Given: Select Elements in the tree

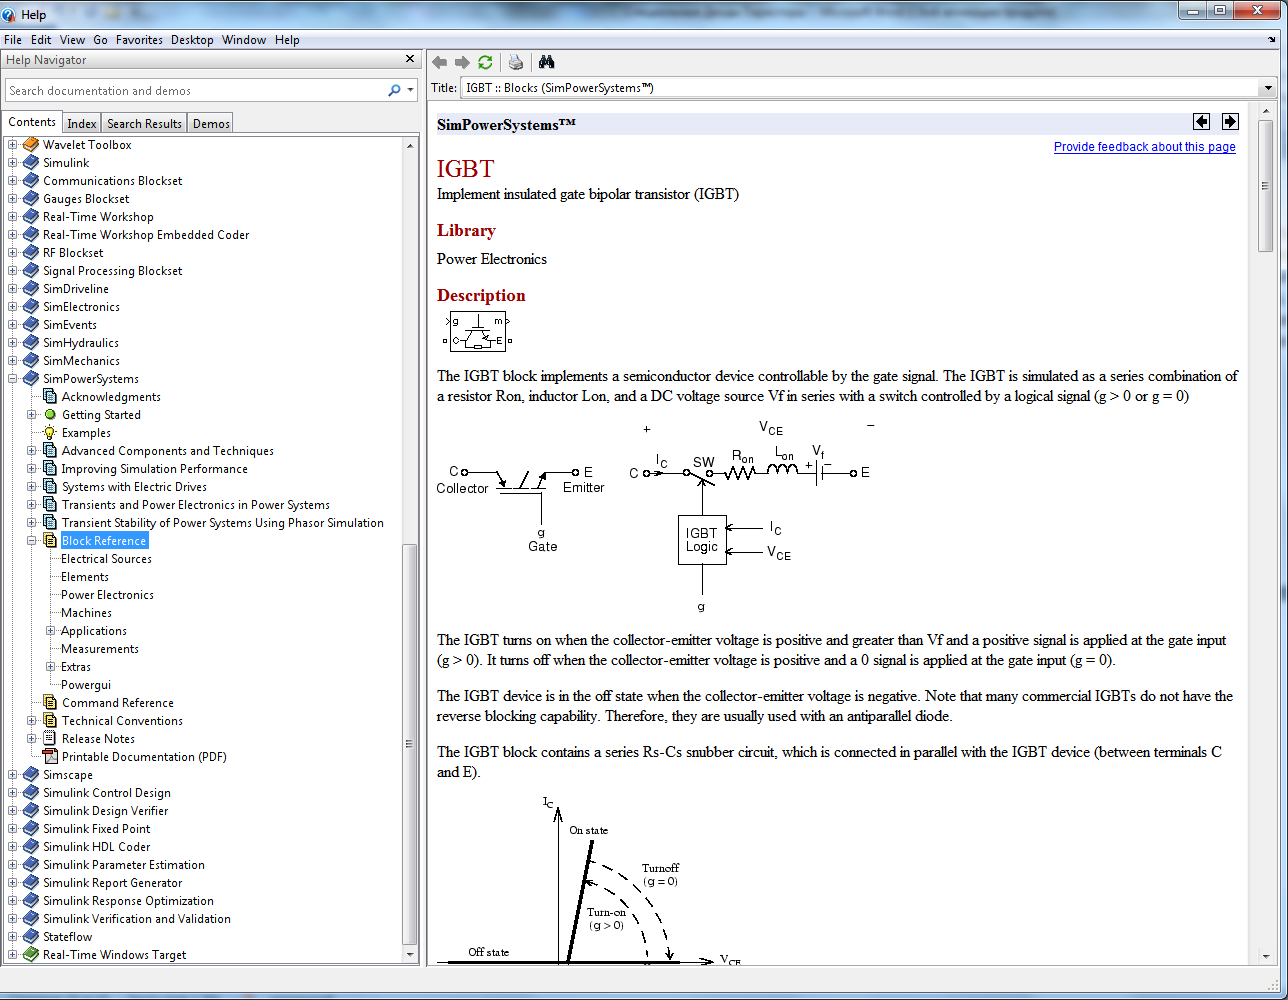Looking at the screenshot, I should pyautogui.click(x=84, y=577).
